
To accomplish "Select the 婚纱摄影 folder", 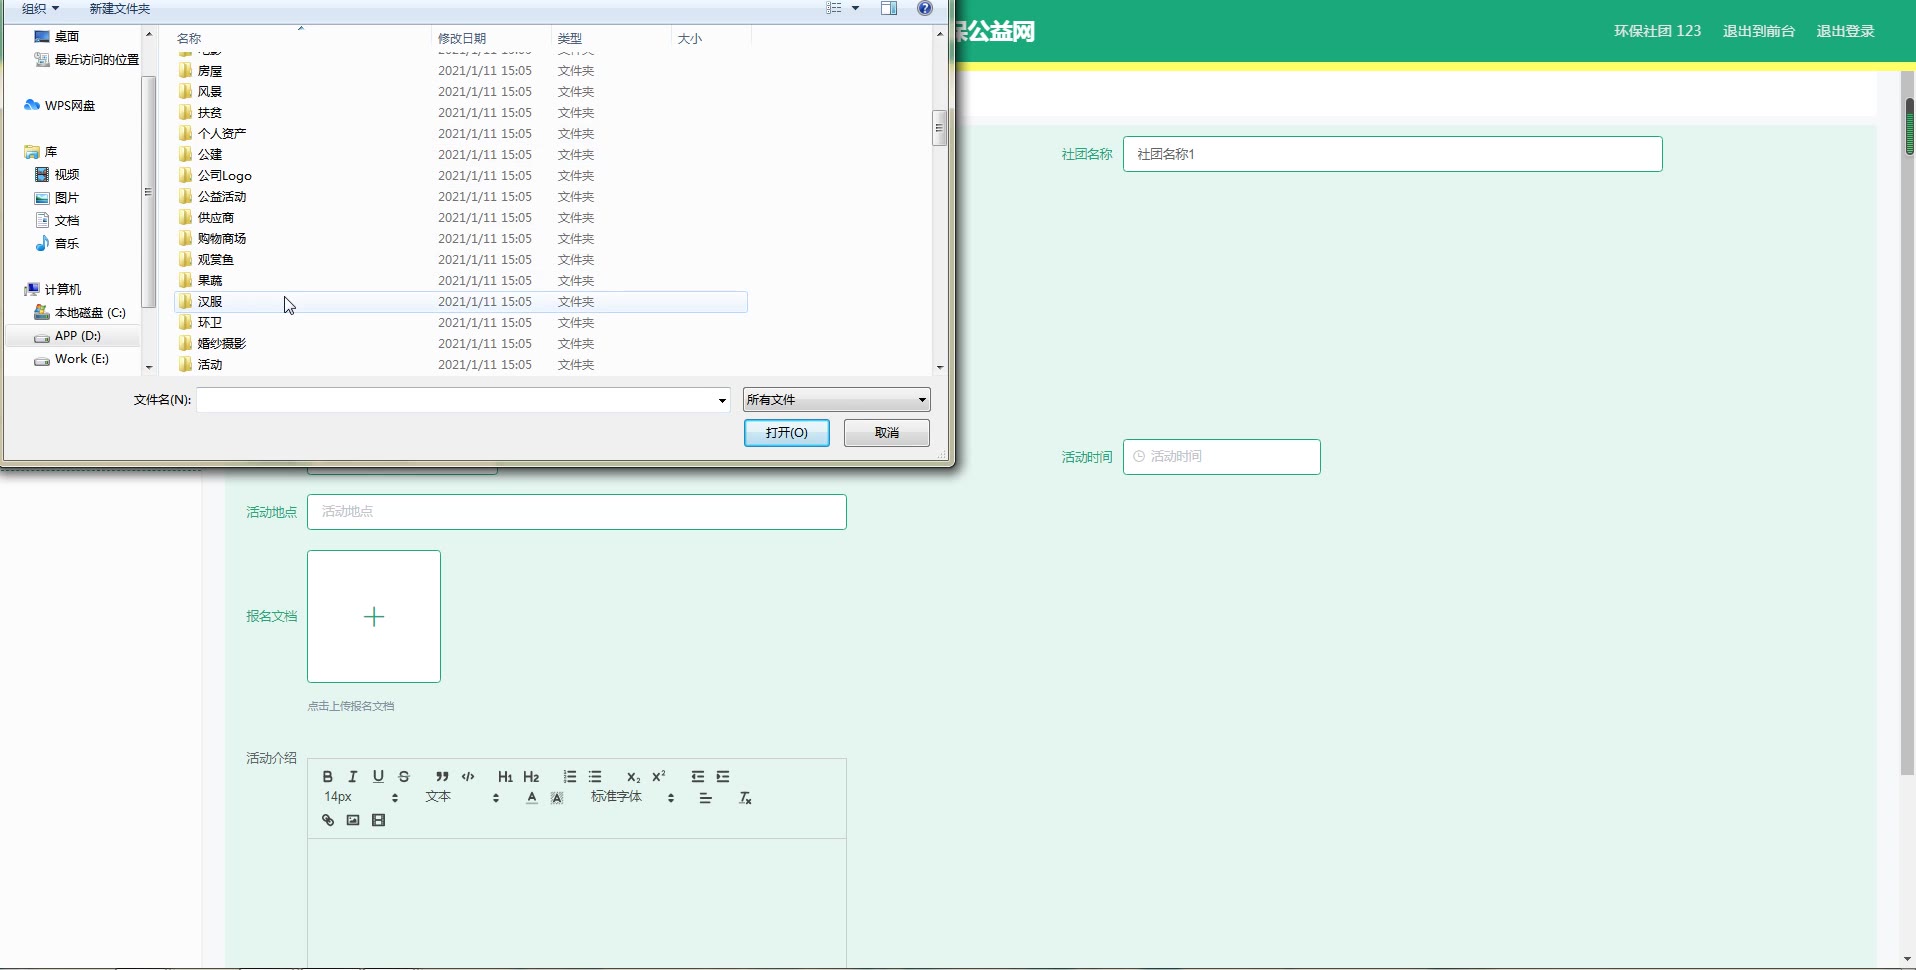I will (212, 344).
